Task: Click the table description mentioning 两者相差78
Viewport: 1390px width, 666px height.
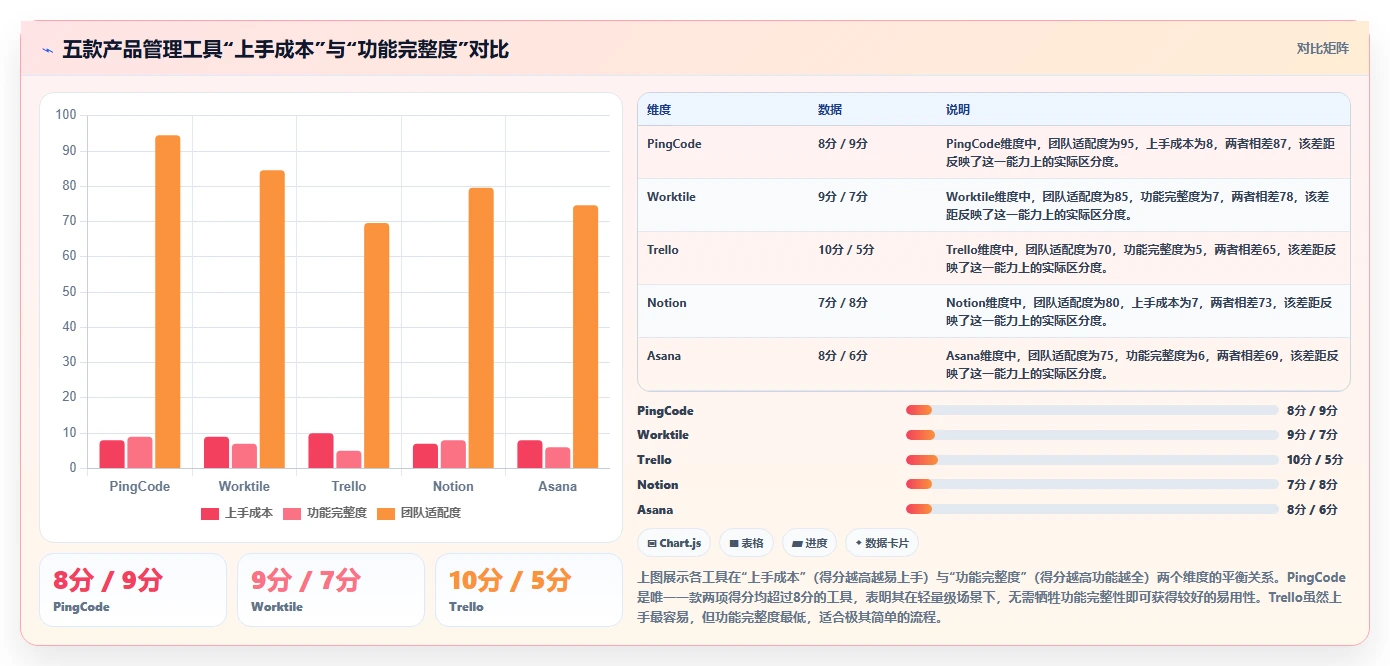Action: point(1141,205)
